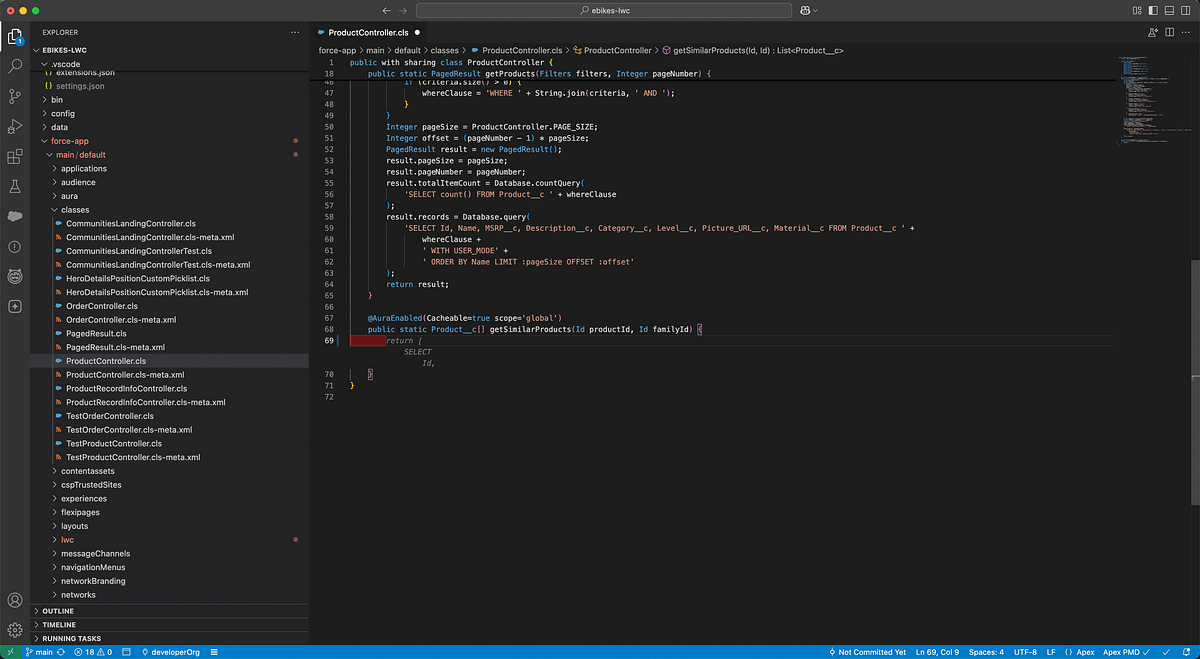Viewport: 1200px width, 659px height.
Task: Open the Search view in activity bar
Action: [x=15, y=66]
